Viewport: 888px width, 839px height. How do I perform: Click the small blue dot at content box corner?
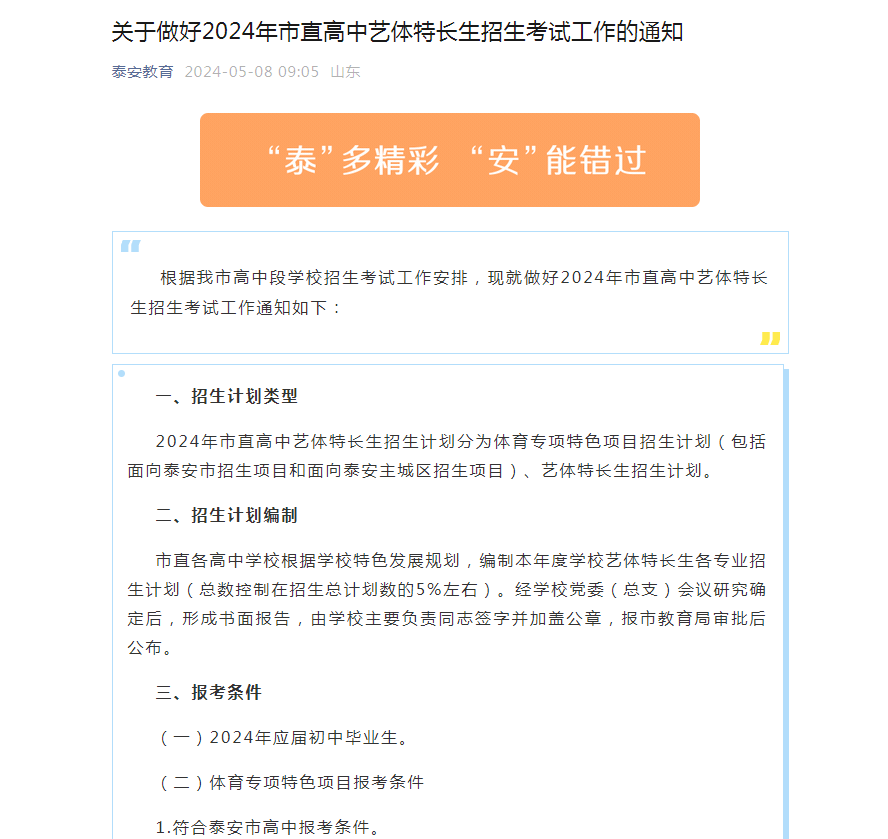click(x=121, y=373)
